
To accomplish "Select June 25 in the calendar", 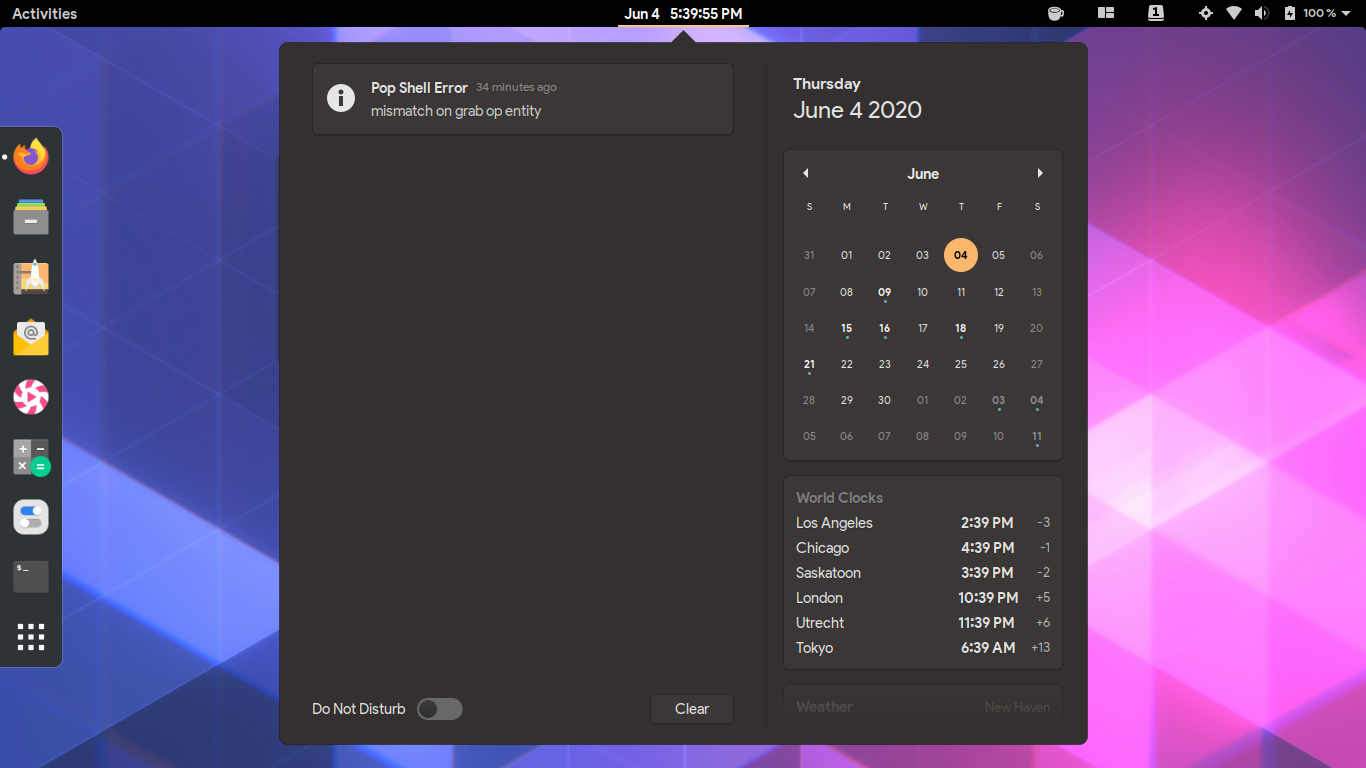I will click(961, 365).
